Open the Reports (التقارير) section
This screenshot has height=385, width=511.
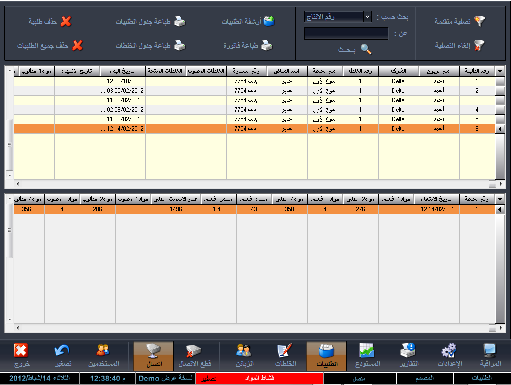[x=408, y=356]
